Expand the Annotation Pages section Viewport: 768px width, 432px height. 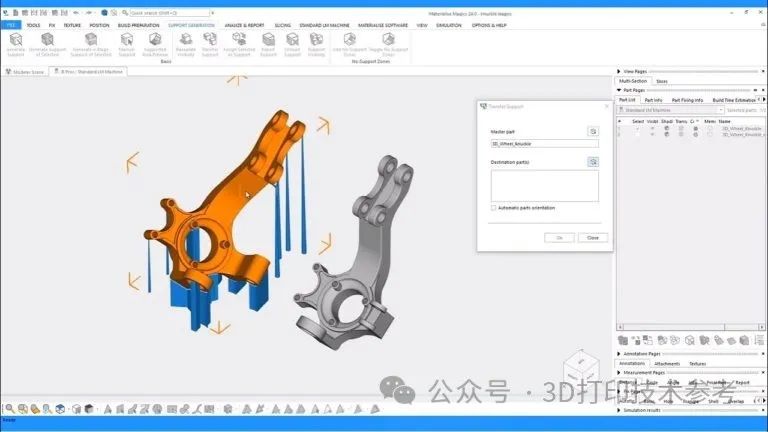pyautogui.click(x=619, y=354)
